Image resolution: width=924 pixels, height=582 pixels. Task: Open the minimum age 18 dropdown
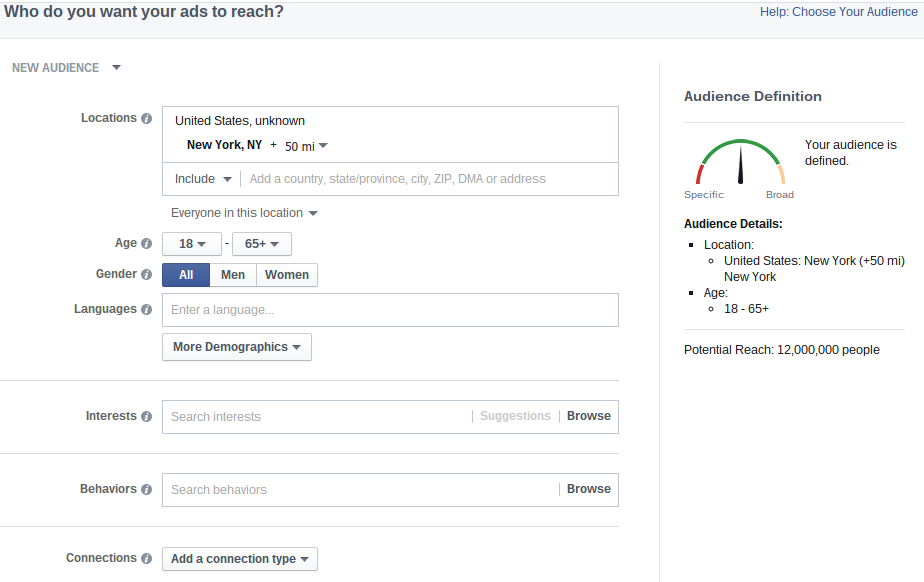coord(192,244)
